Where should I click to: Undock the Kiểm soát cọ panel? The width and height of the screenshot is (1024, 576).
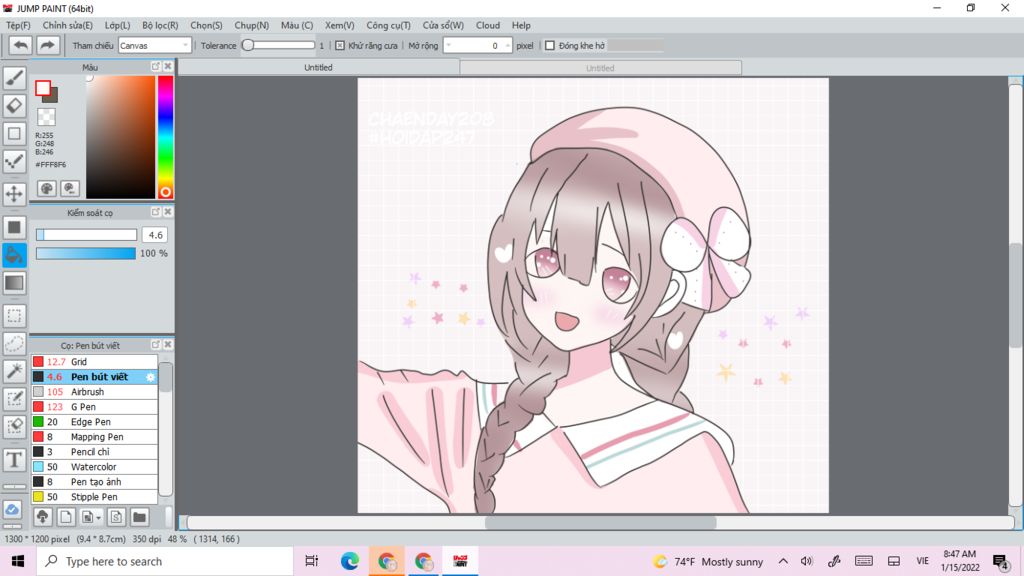click(155, 212)
